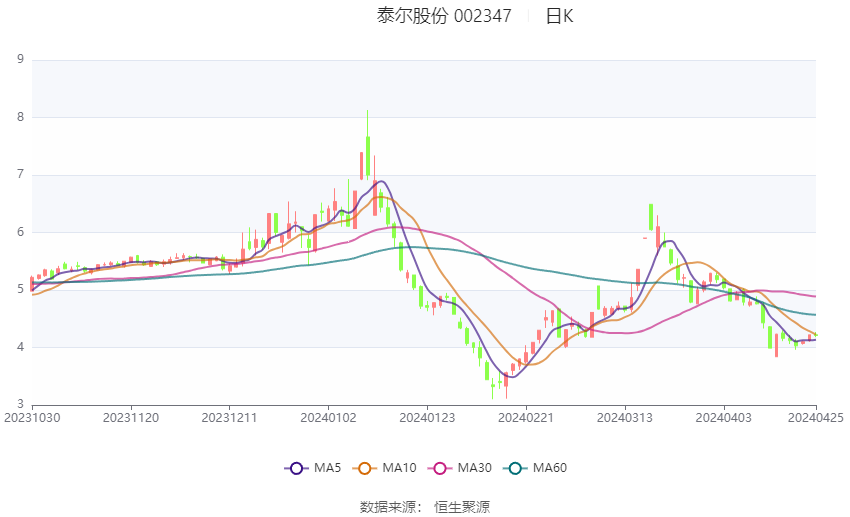The width and height of the screenshot is (850, 517).
Task: Click the y-axis label 9
Action: pos(21,59)
